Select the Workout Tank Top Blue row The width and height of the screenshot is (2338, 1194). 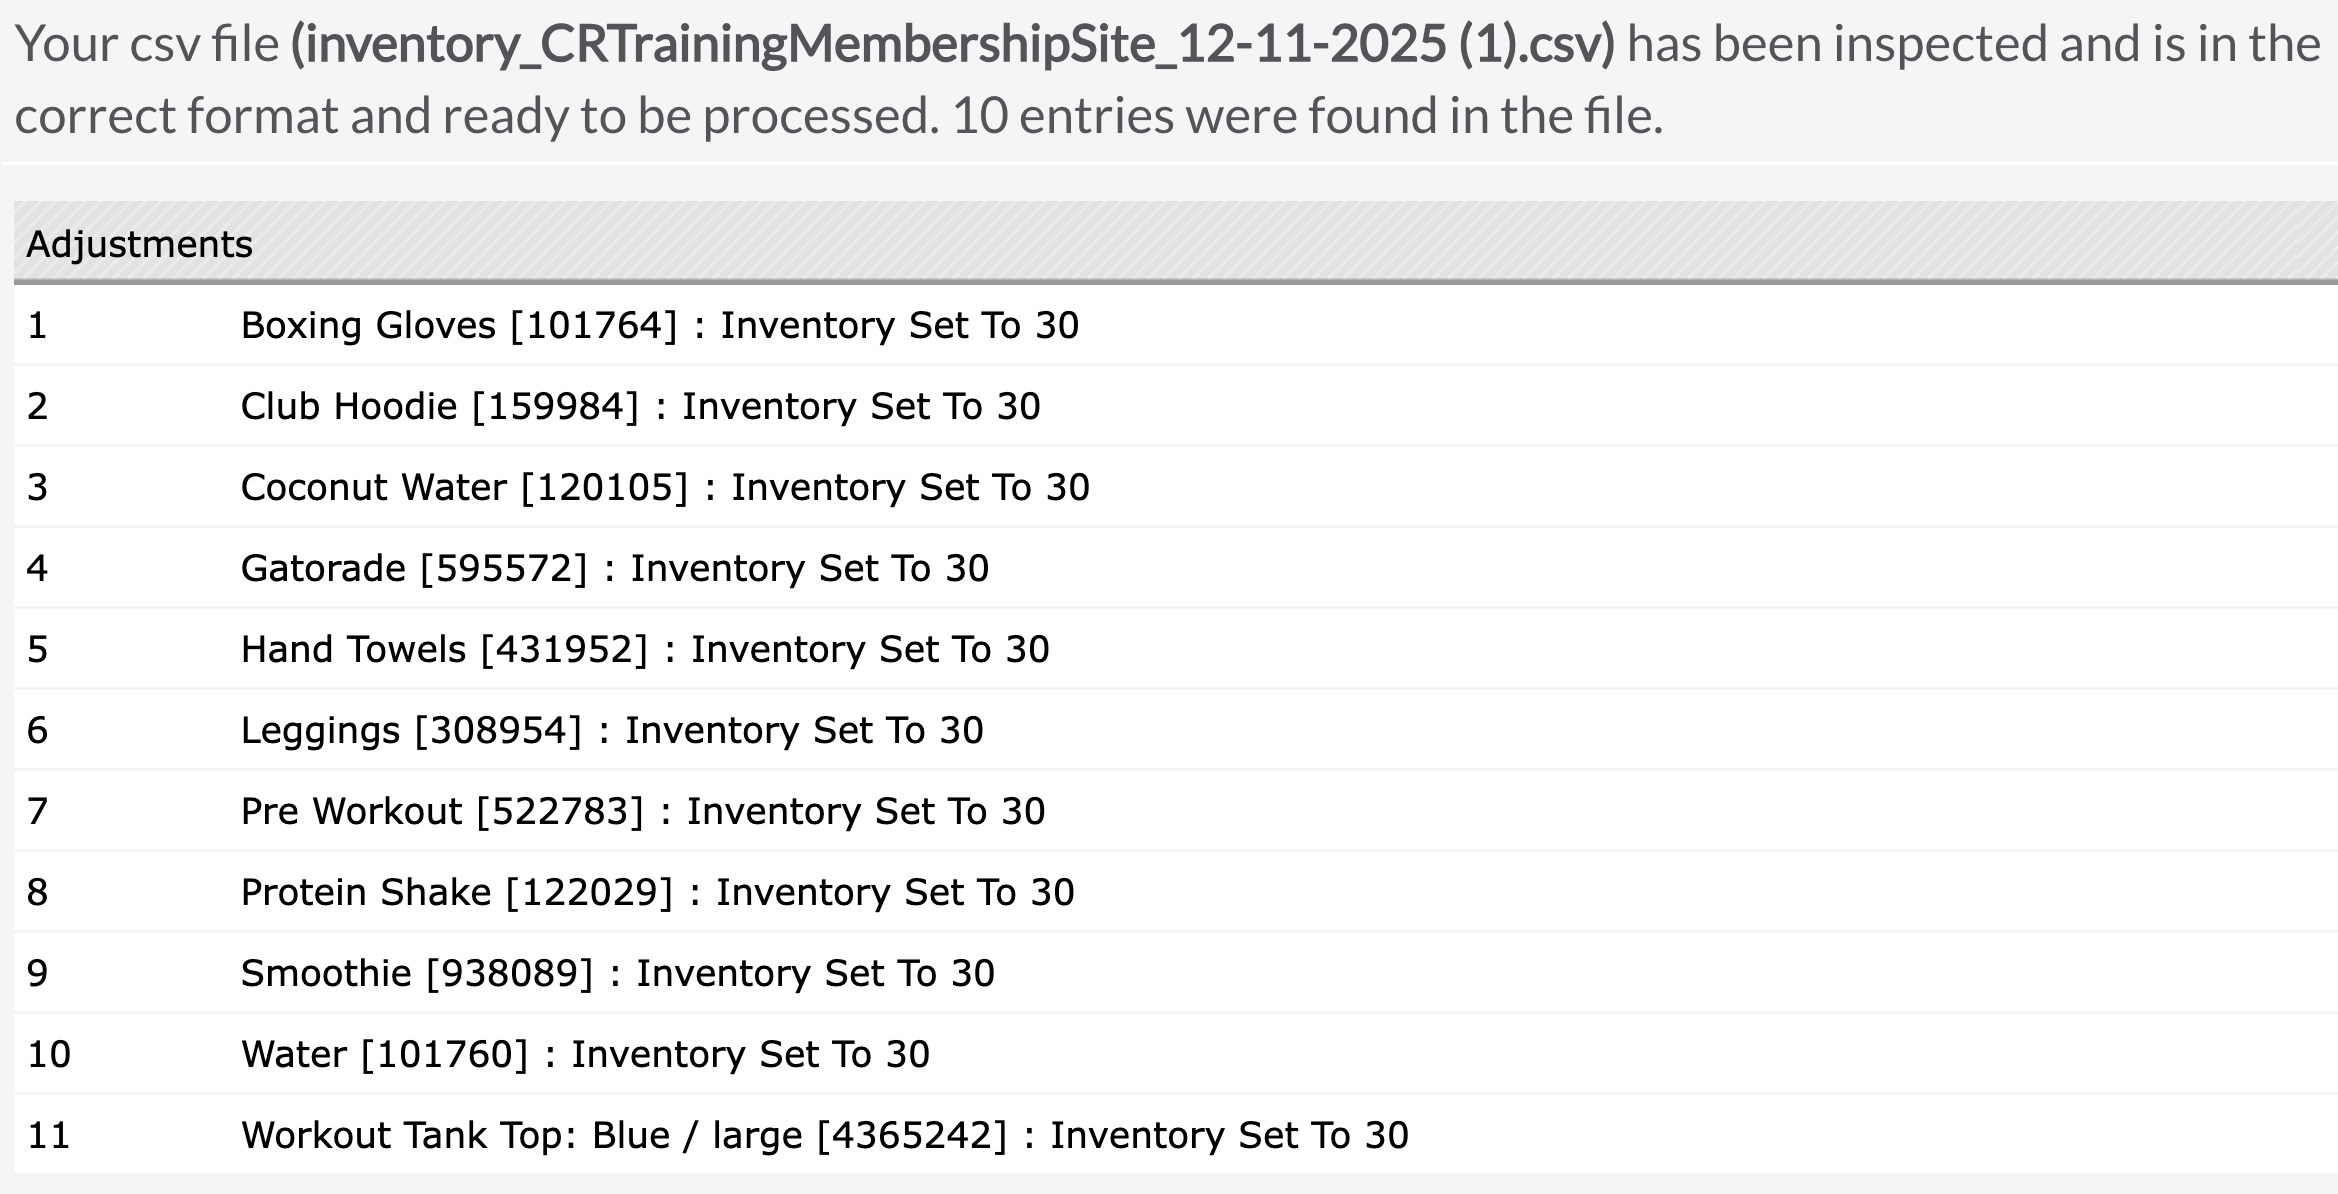click(1175, 1135)
